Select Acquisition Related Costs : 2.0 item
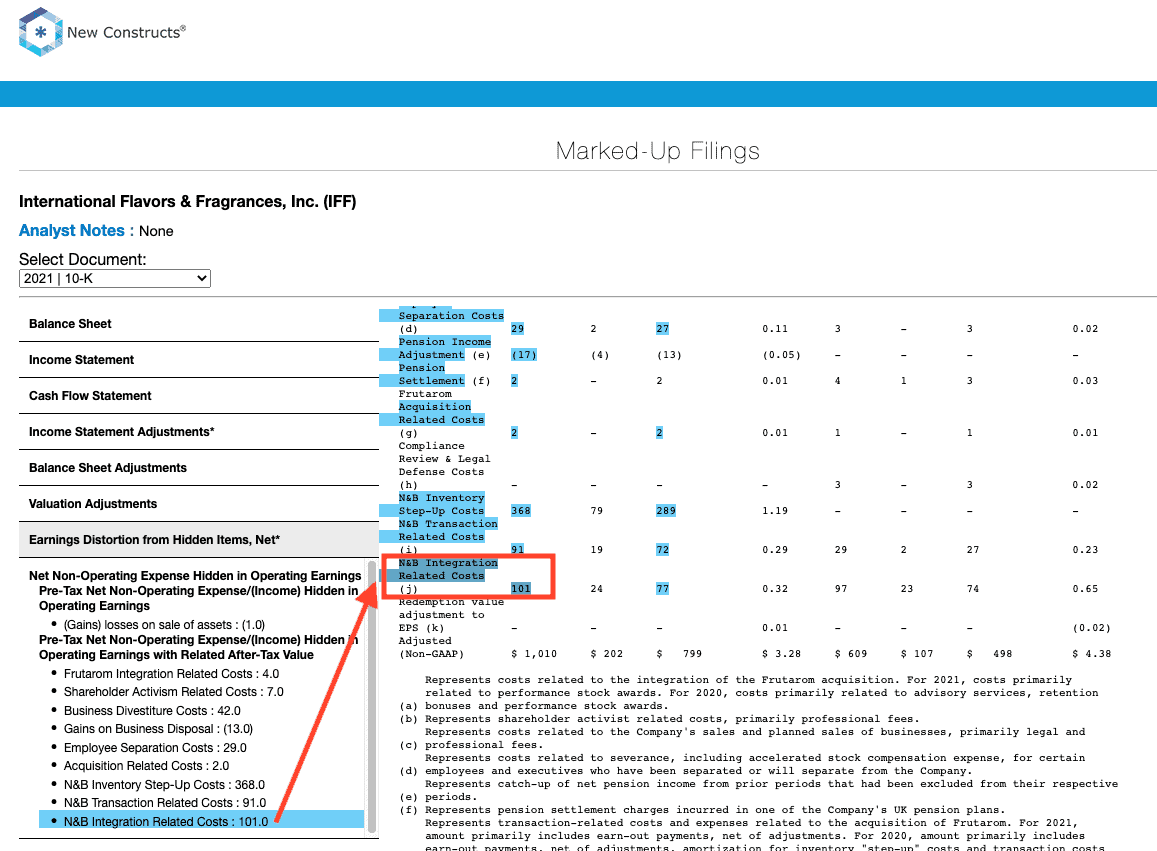Image resolution: width=1157 pixels, height=851 pixels. (x=146, y=765)
